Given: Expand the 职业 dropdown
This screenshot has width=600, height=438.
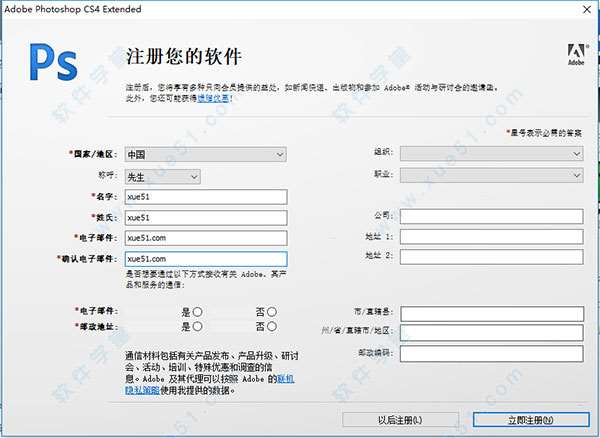Looking at the screenshot, I should click(x=492, y=175).
